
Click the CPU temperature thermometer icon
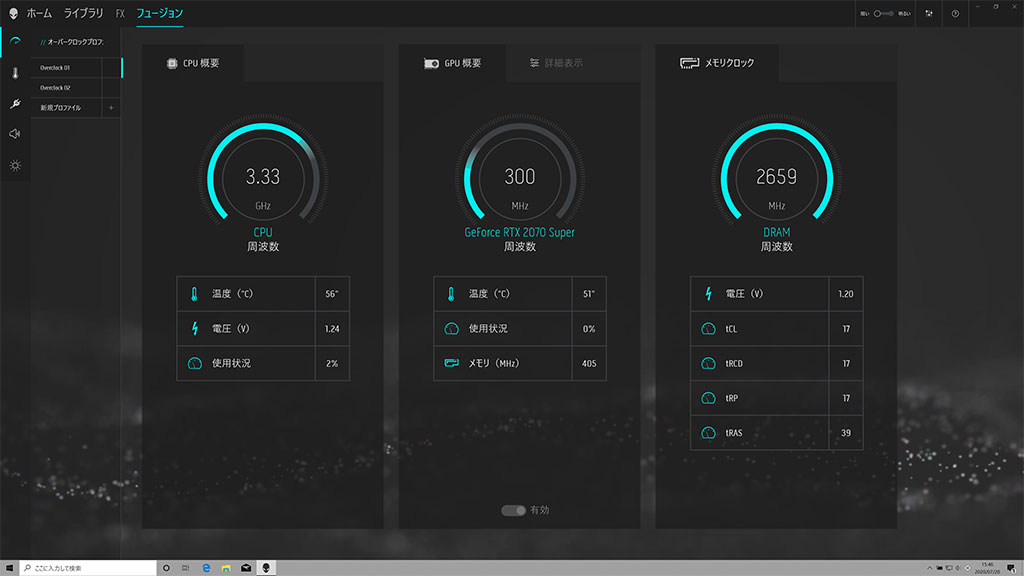[x=194, y=294]
